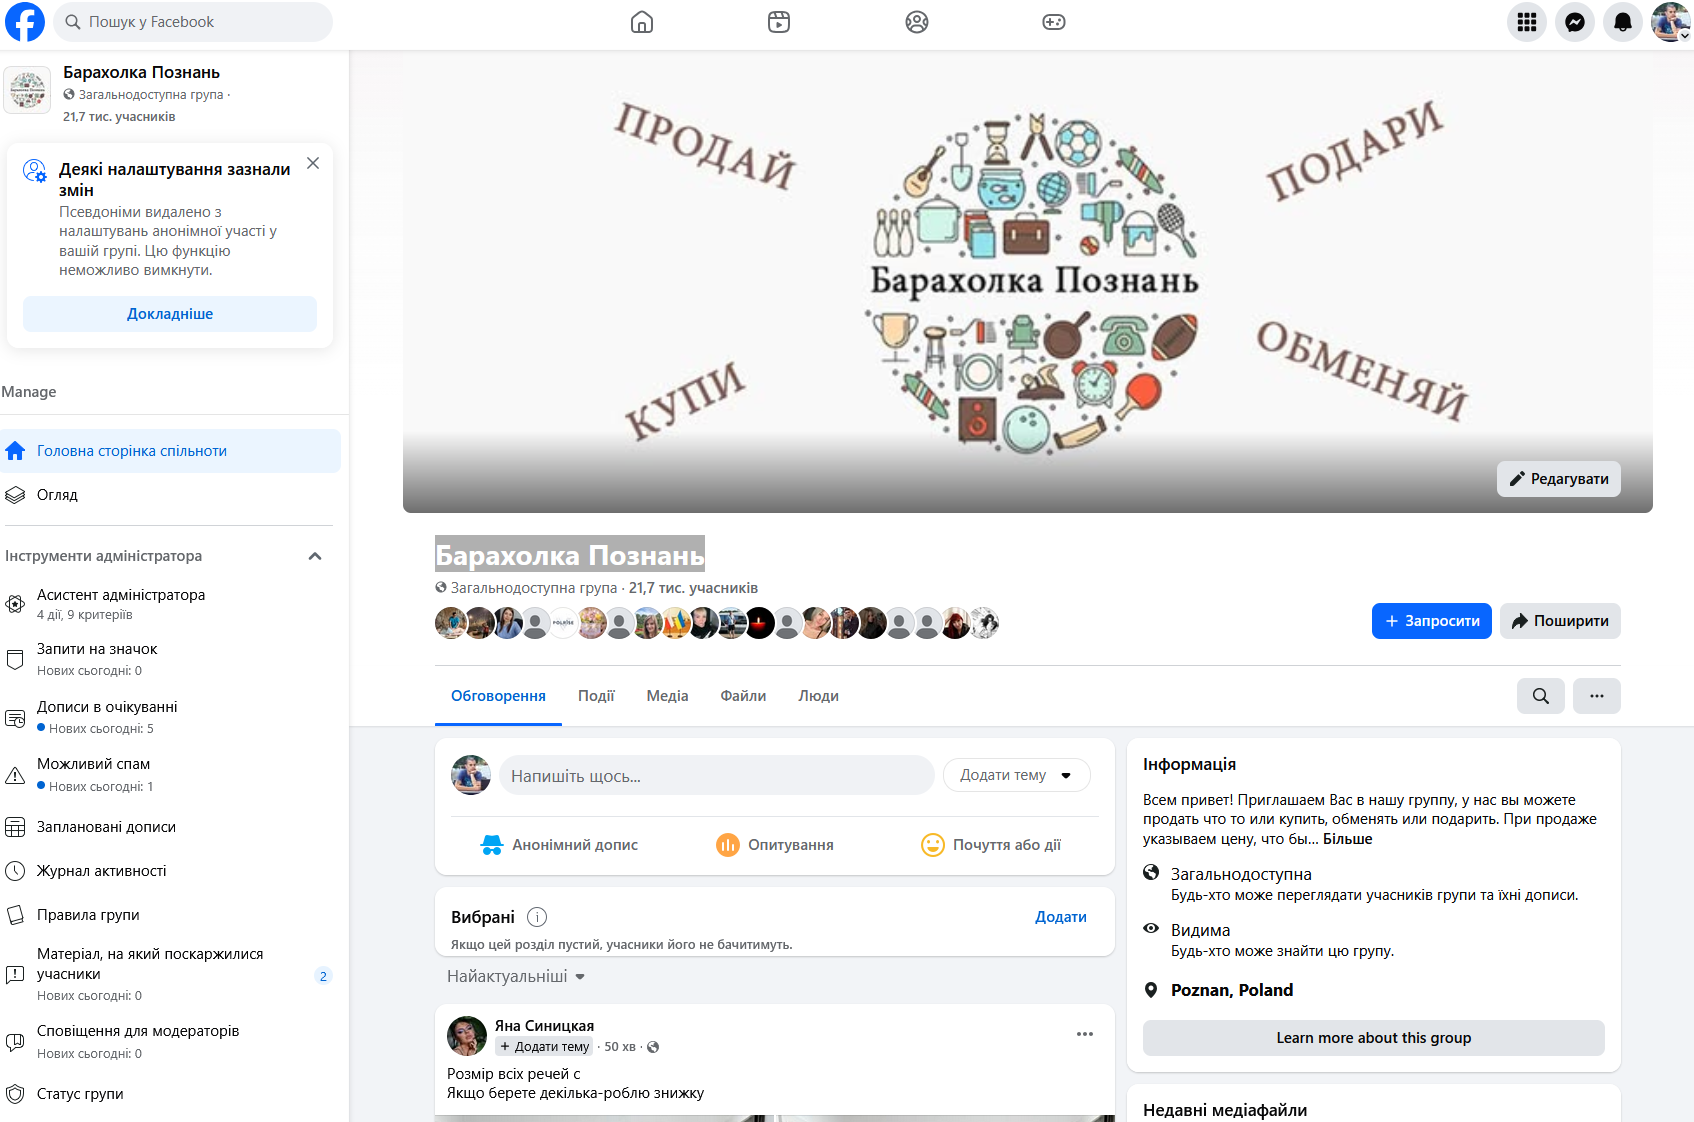Open Messenger from the top right
The height and width of the screenshot is (1122, 1694).
click(x=1574, y=22)
